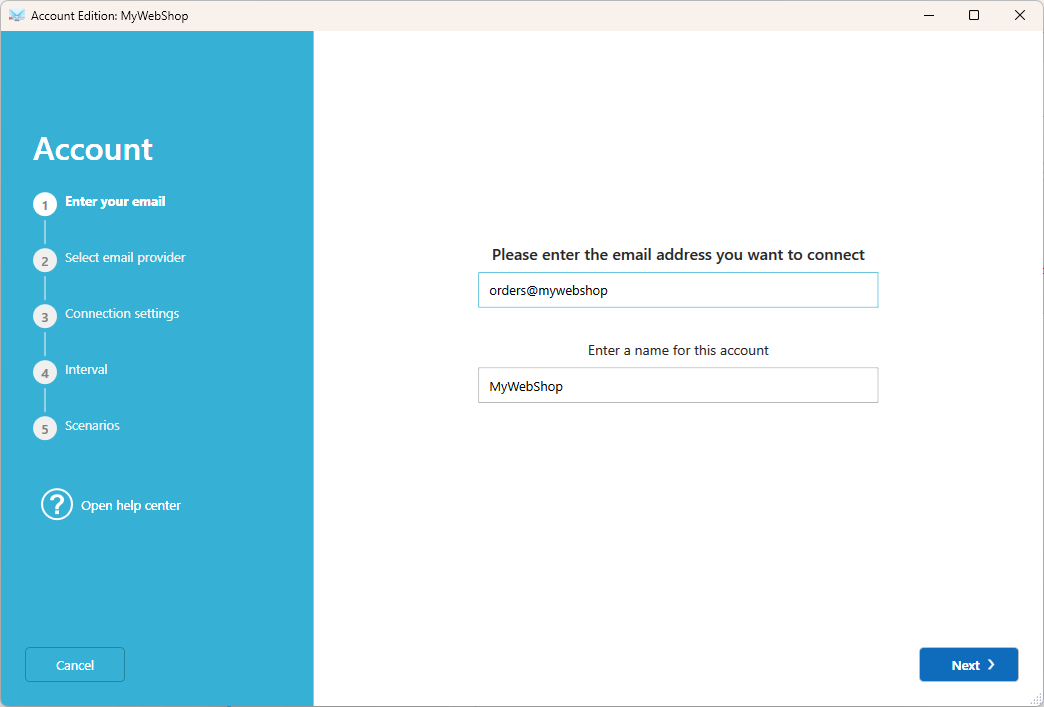Cancel the account setup
This screenshot has height=707, width=1044.
(75, 664)
